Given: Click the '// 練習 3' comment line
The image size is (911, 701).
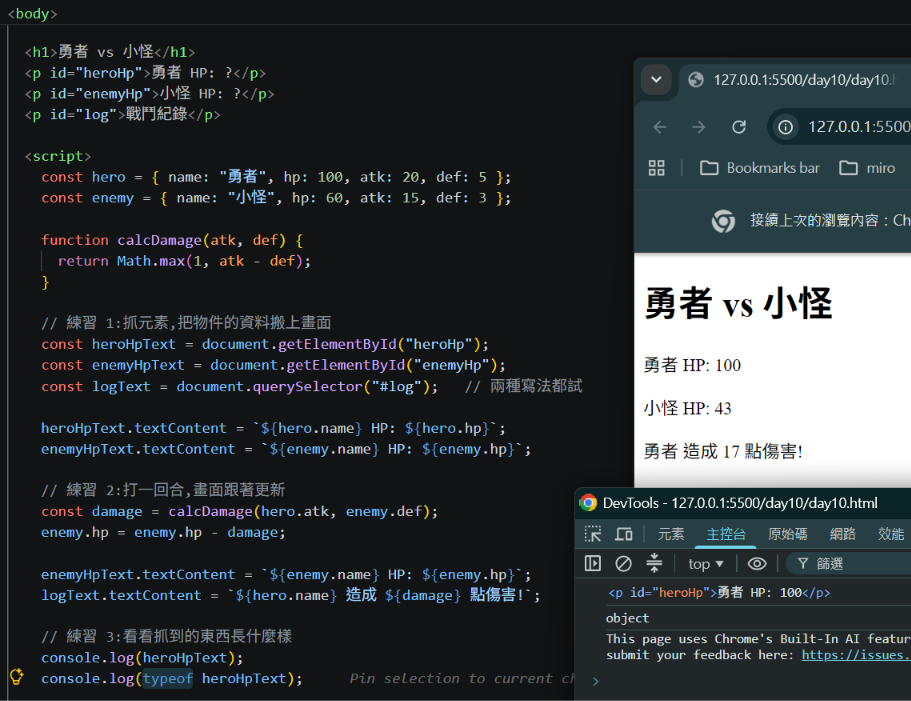Looking at the screenshot, I should 167,637.
